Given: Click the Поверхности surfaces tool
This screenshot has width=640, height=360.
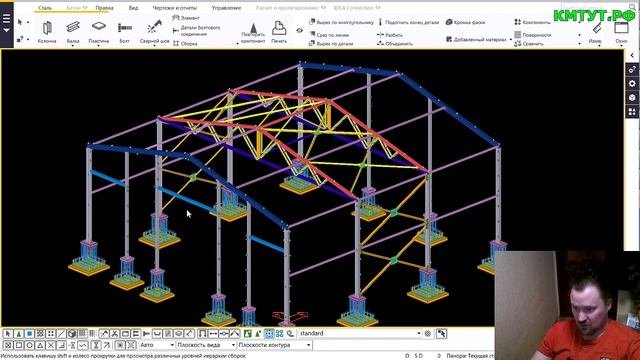Looking at the screenshot, I should tap(533, 35).
